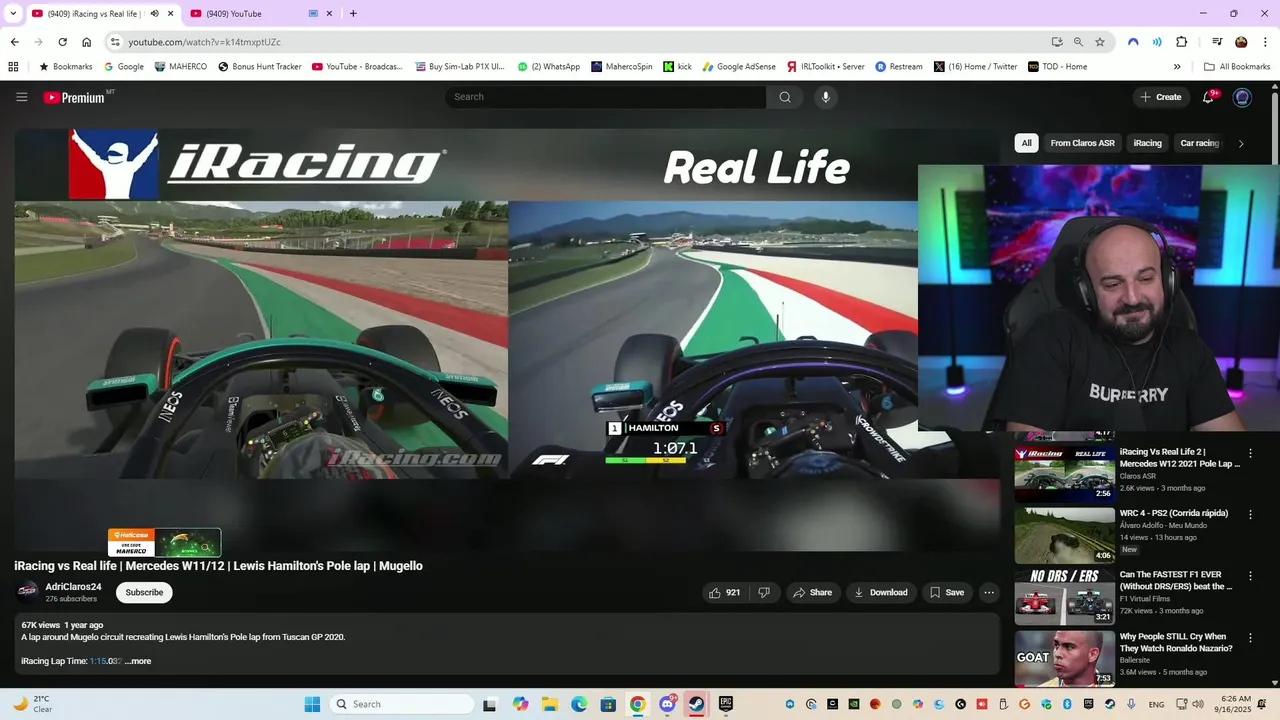Screen dimensions: 1280x720
Task: Open iRacing Vs Real Life 2 thumbnail
Action: click(1064, 473)
